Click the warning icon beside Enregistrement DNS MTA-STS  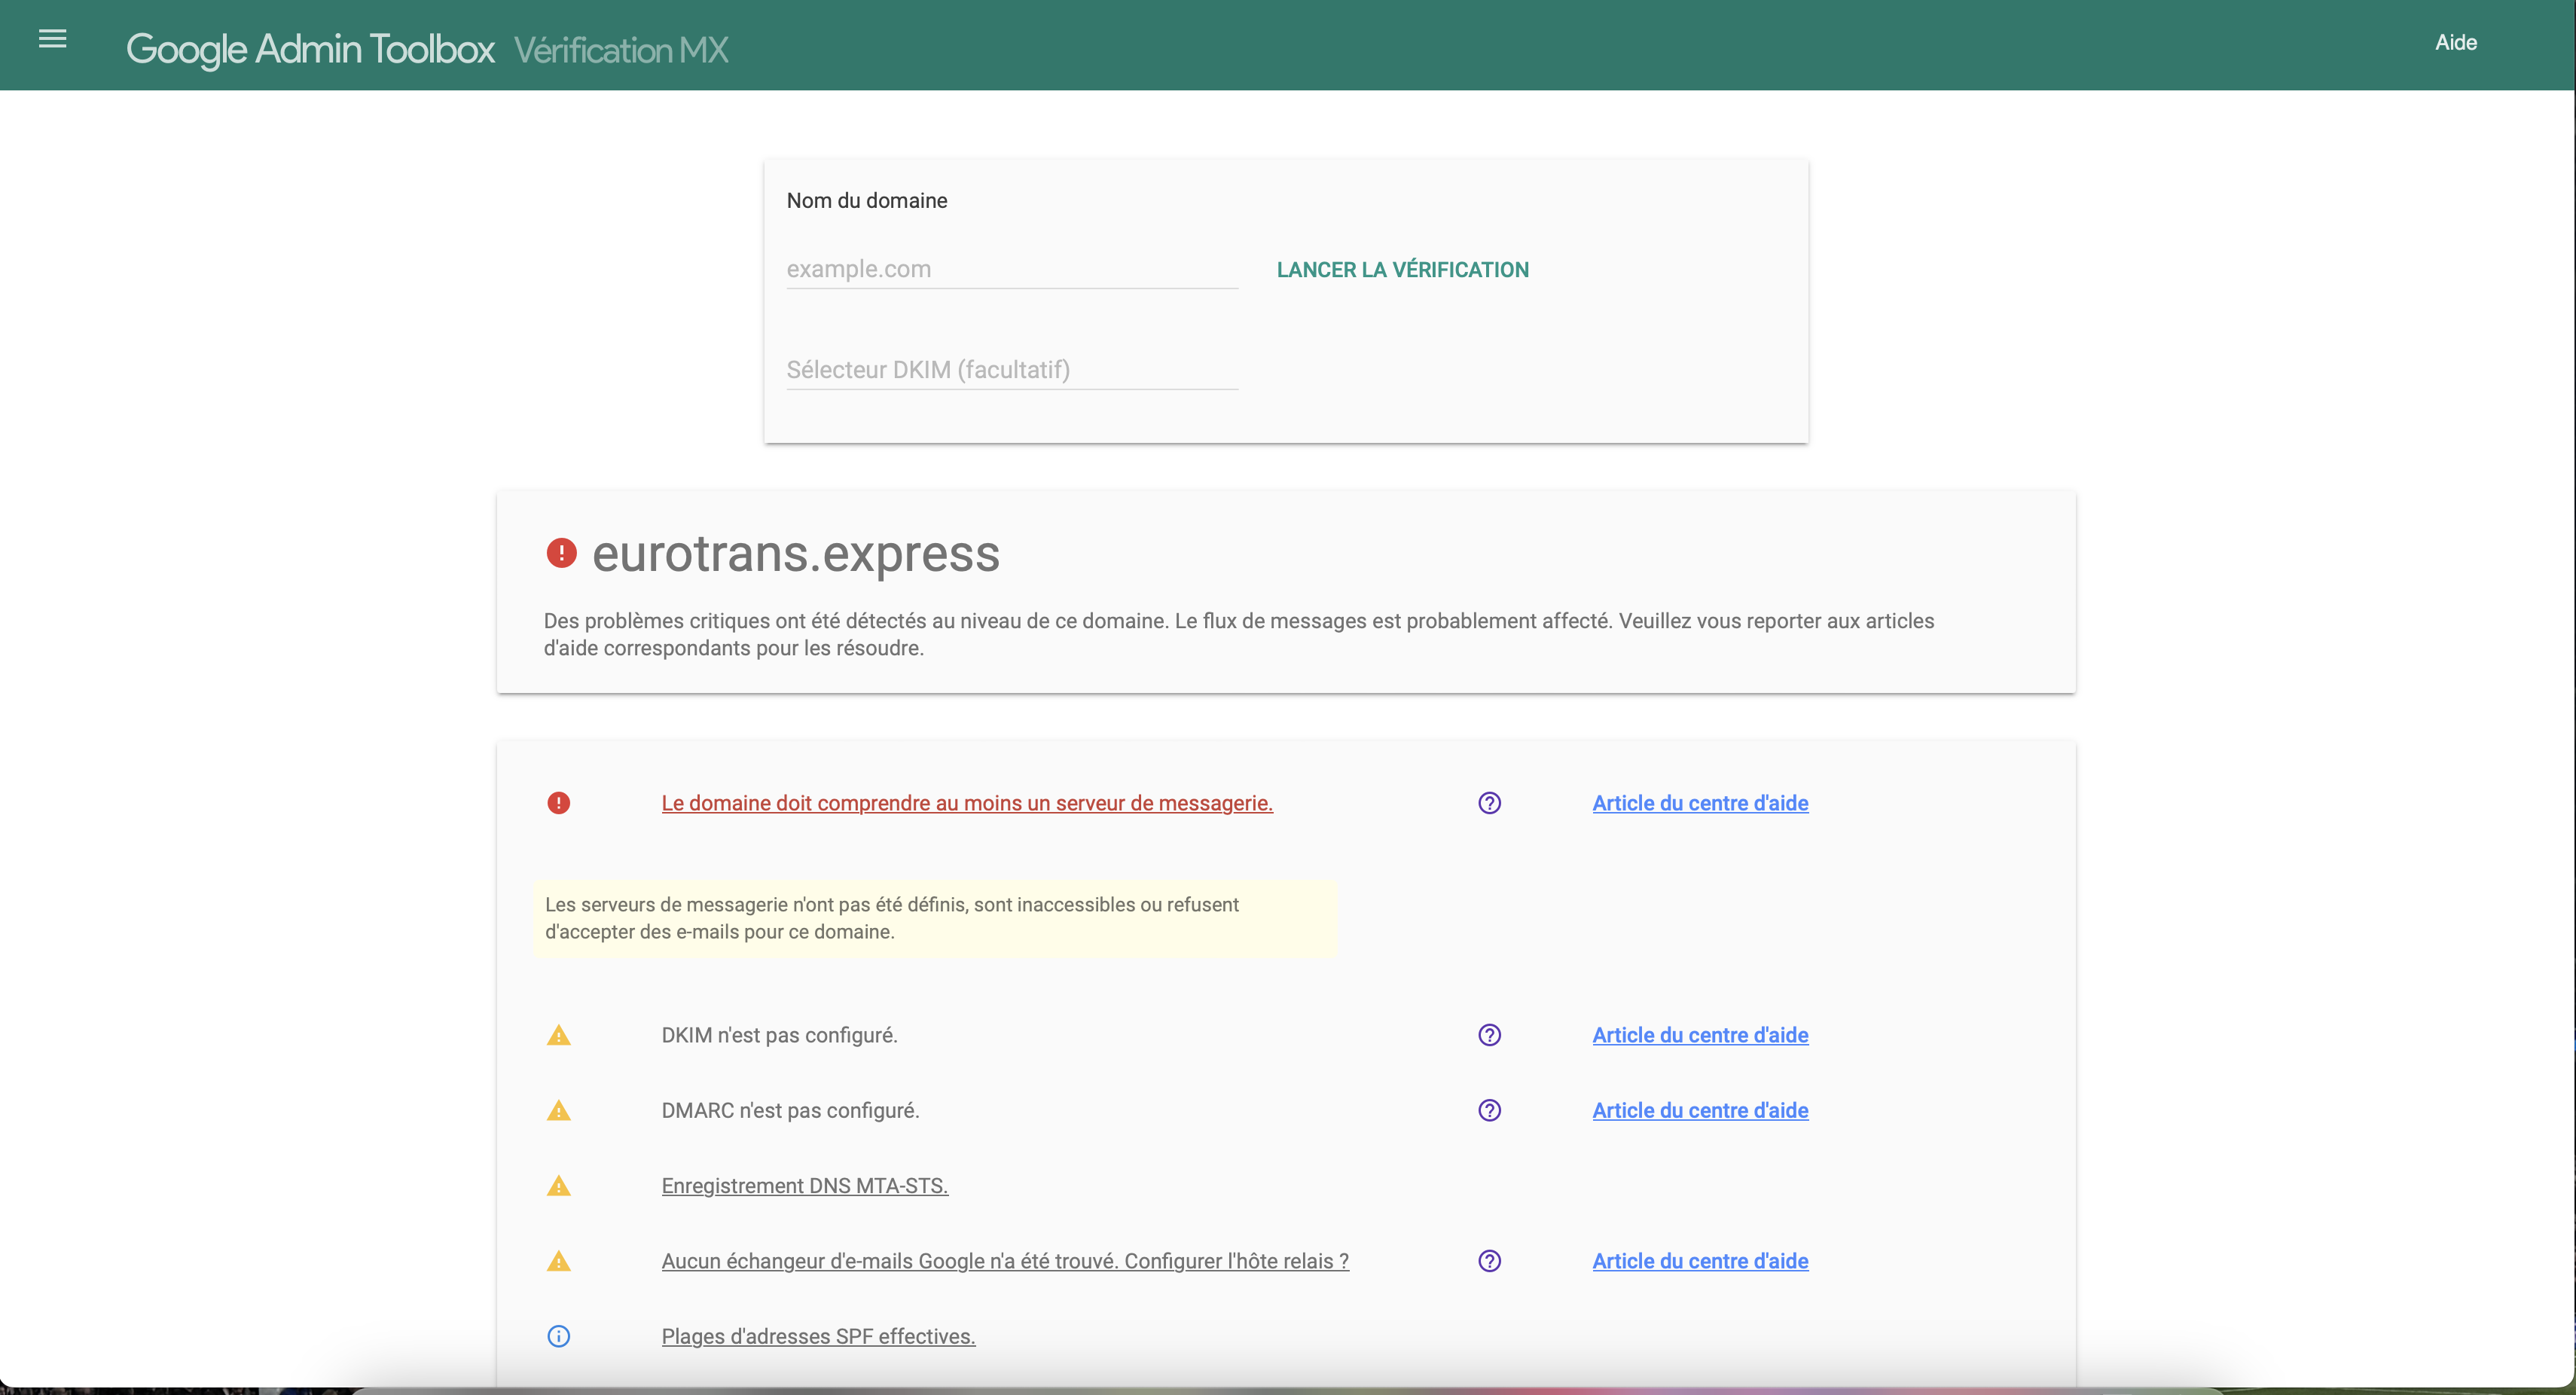pos(558,1186)
